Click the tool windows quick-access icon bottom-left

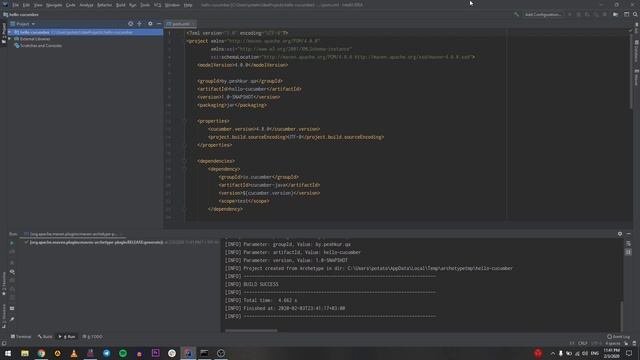pyautogui.click(x=4, y=344)
